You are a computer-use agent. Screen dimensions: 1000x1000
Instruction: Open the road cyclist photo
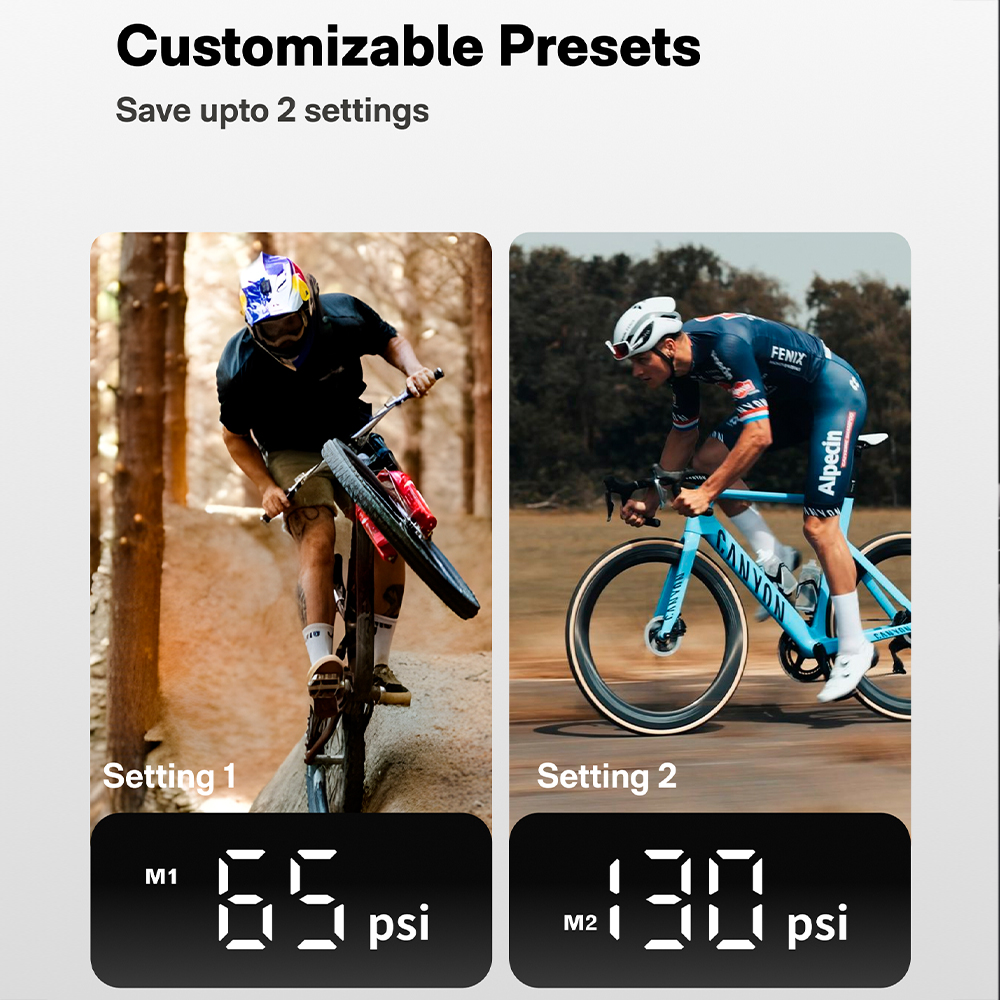tap(710, 522)
